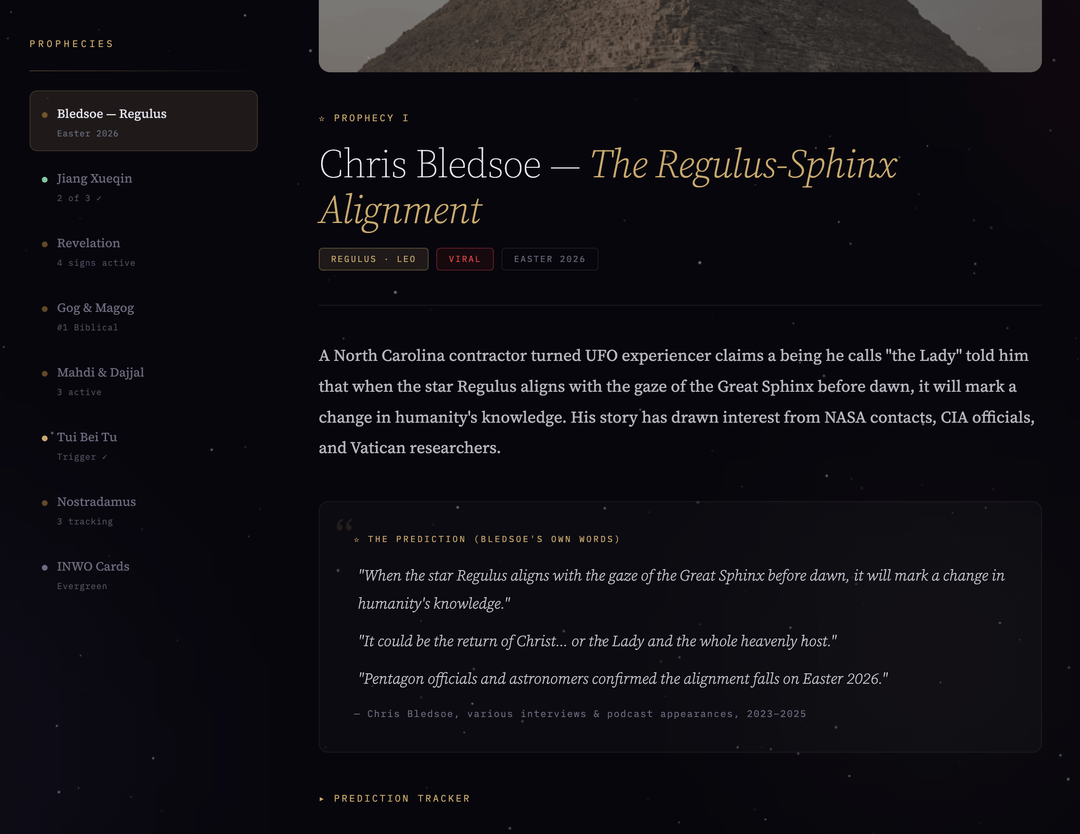Screen dimensions: 1080x834
Task: Go to the Revelation prophecy
Action: click(x=88, y=244)
